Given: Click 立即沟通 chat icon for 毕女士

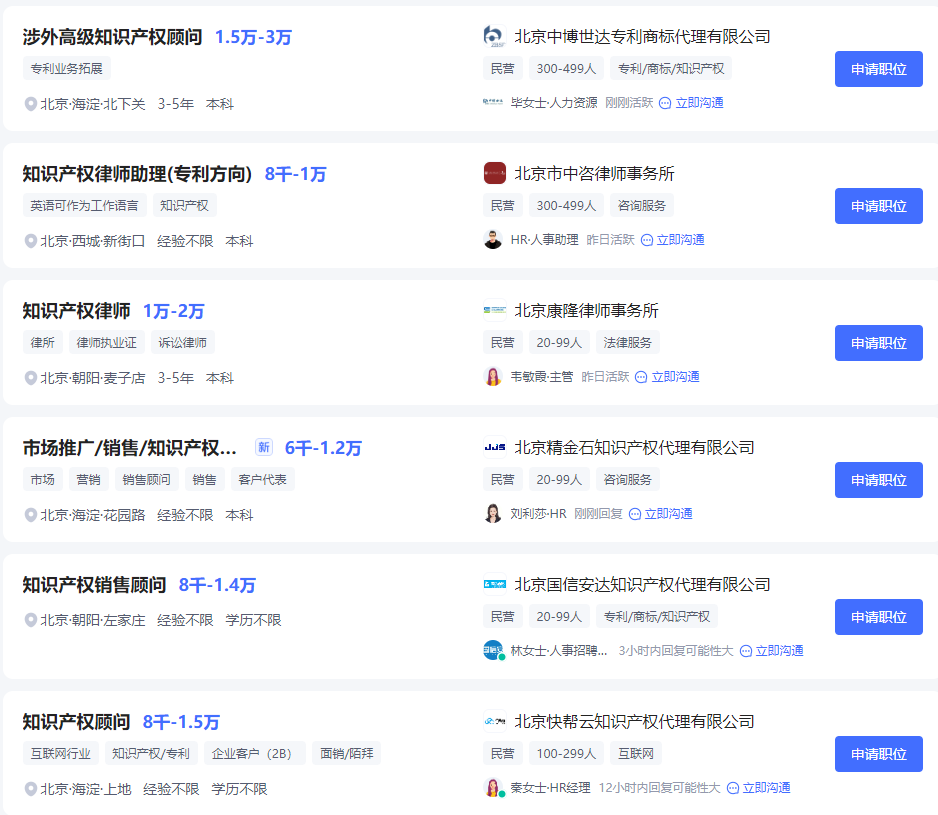Looking at the screenshot, I should pyautogui.click(x=665, y=103).
